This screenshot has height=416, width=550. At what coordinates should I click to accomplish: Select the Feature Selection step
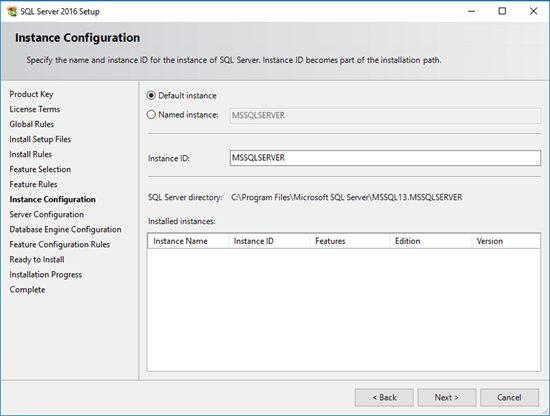pyautogui.click(x=40, y=169)
